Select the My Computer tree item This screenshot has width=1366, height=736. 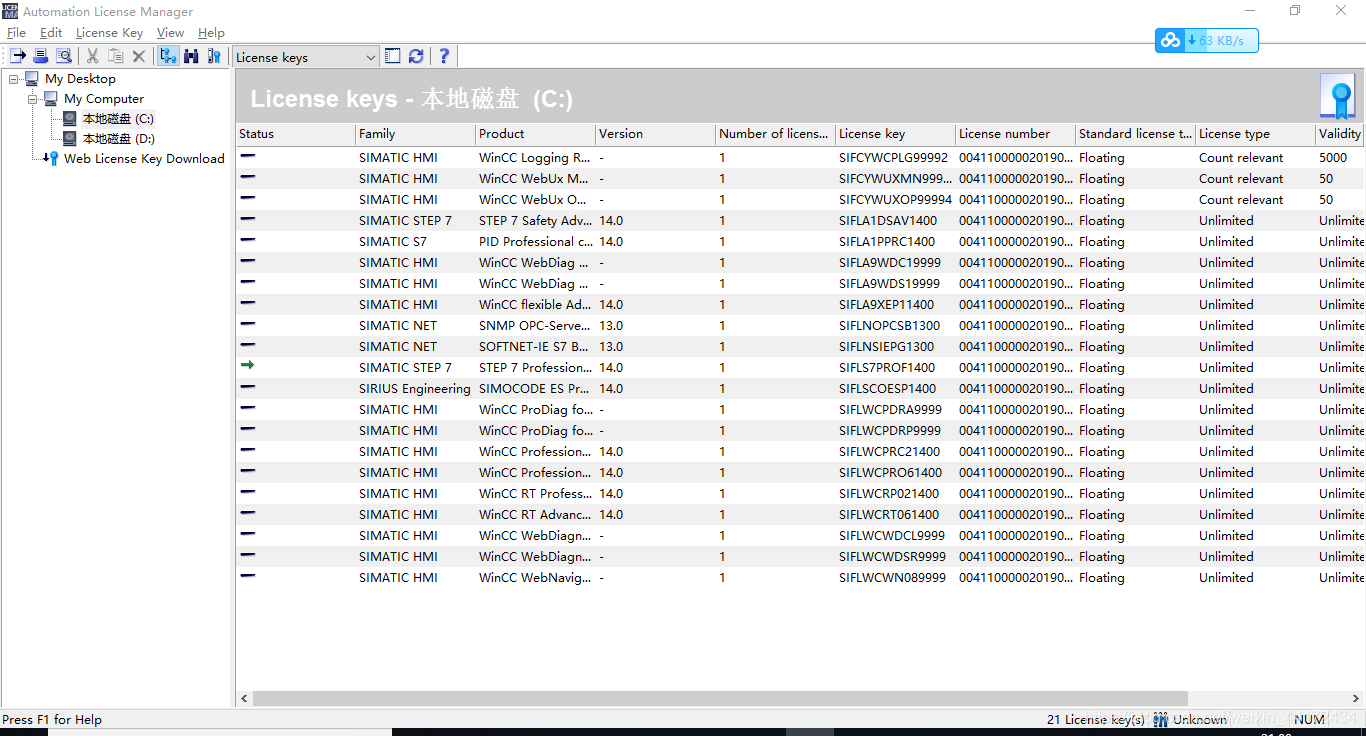pos(104,99)
